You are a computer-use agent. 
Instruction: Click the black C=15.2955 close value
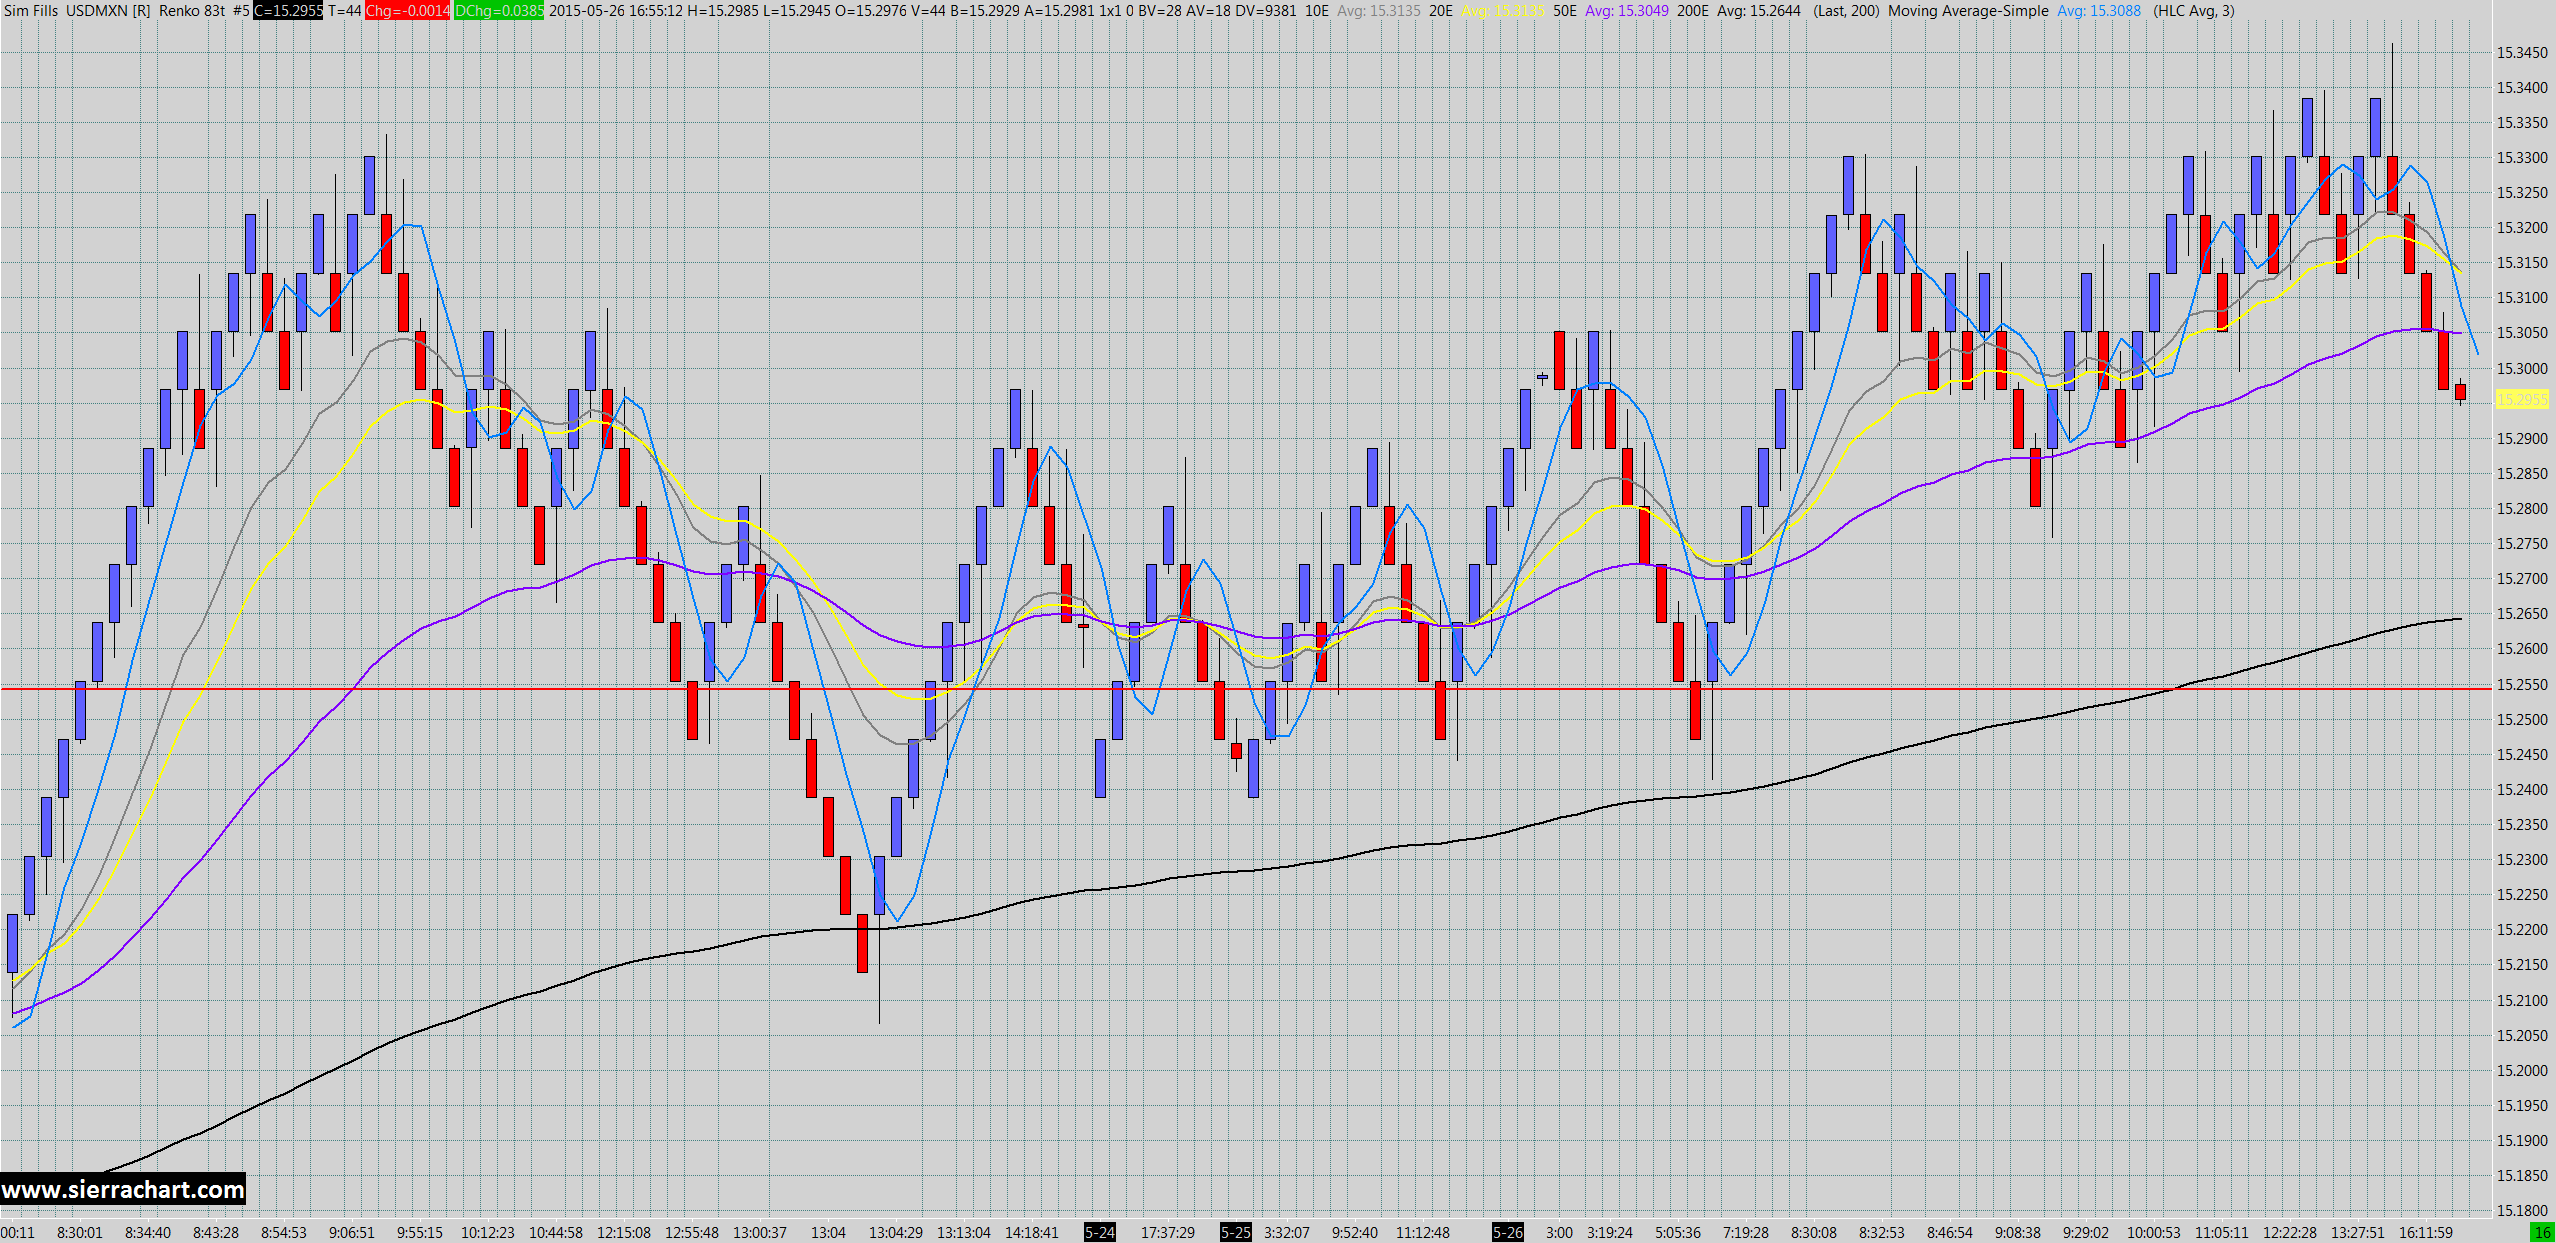[288, 11]
